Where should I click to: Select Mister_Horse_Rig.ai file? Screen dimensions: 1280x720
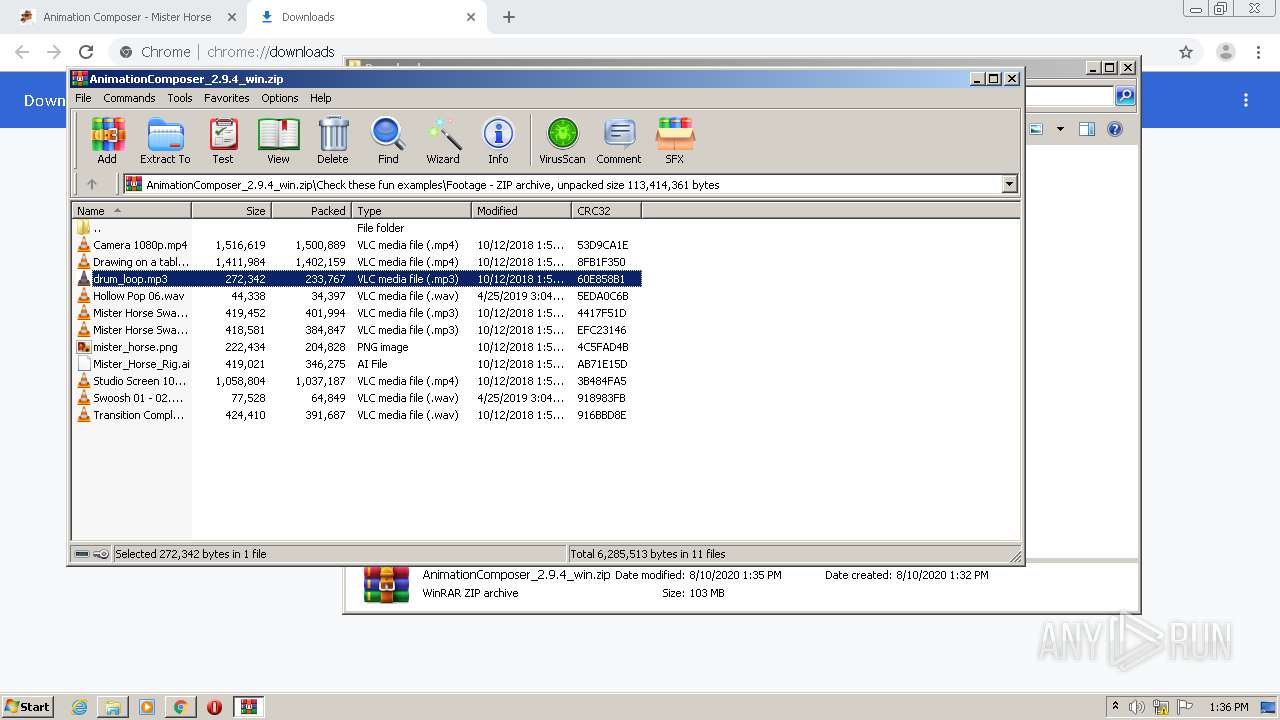click(x=357, y=364)
